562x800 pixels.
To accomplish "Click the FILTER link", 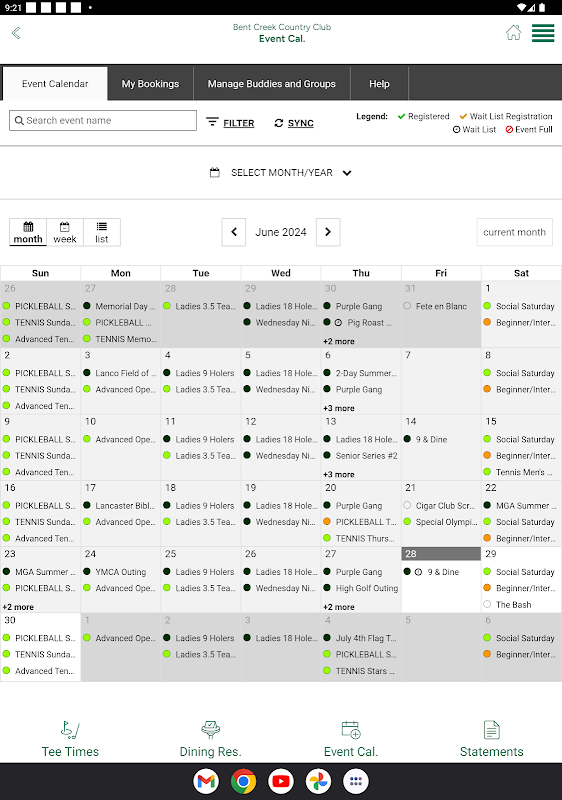I will (239, 123).
